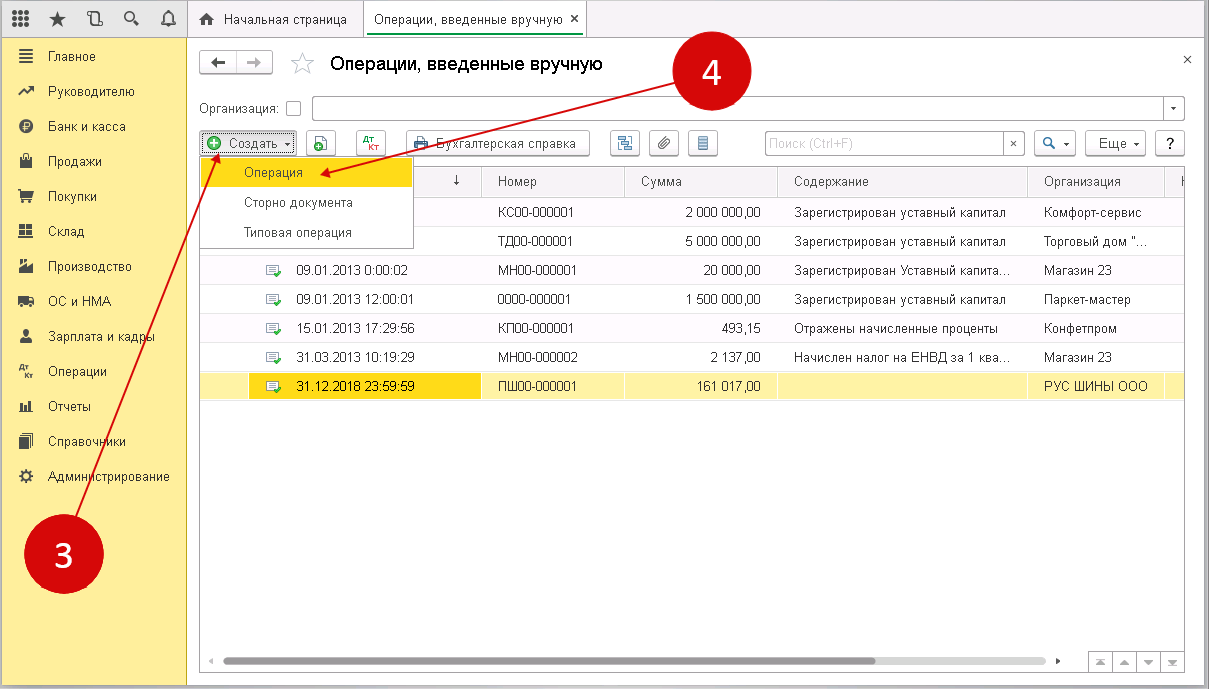Open help with the ? button
The height and width of the screenshot is (689, 1209).
[1170, 143]
